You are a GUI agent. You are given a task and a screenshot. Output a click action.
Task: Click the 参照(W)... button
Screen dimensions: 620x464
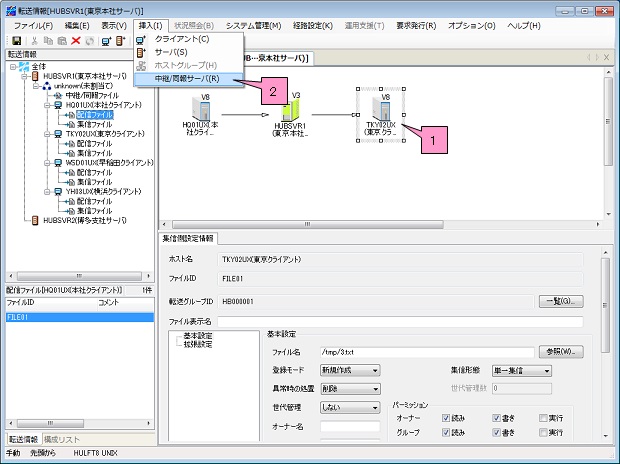(x=564, y=352)
